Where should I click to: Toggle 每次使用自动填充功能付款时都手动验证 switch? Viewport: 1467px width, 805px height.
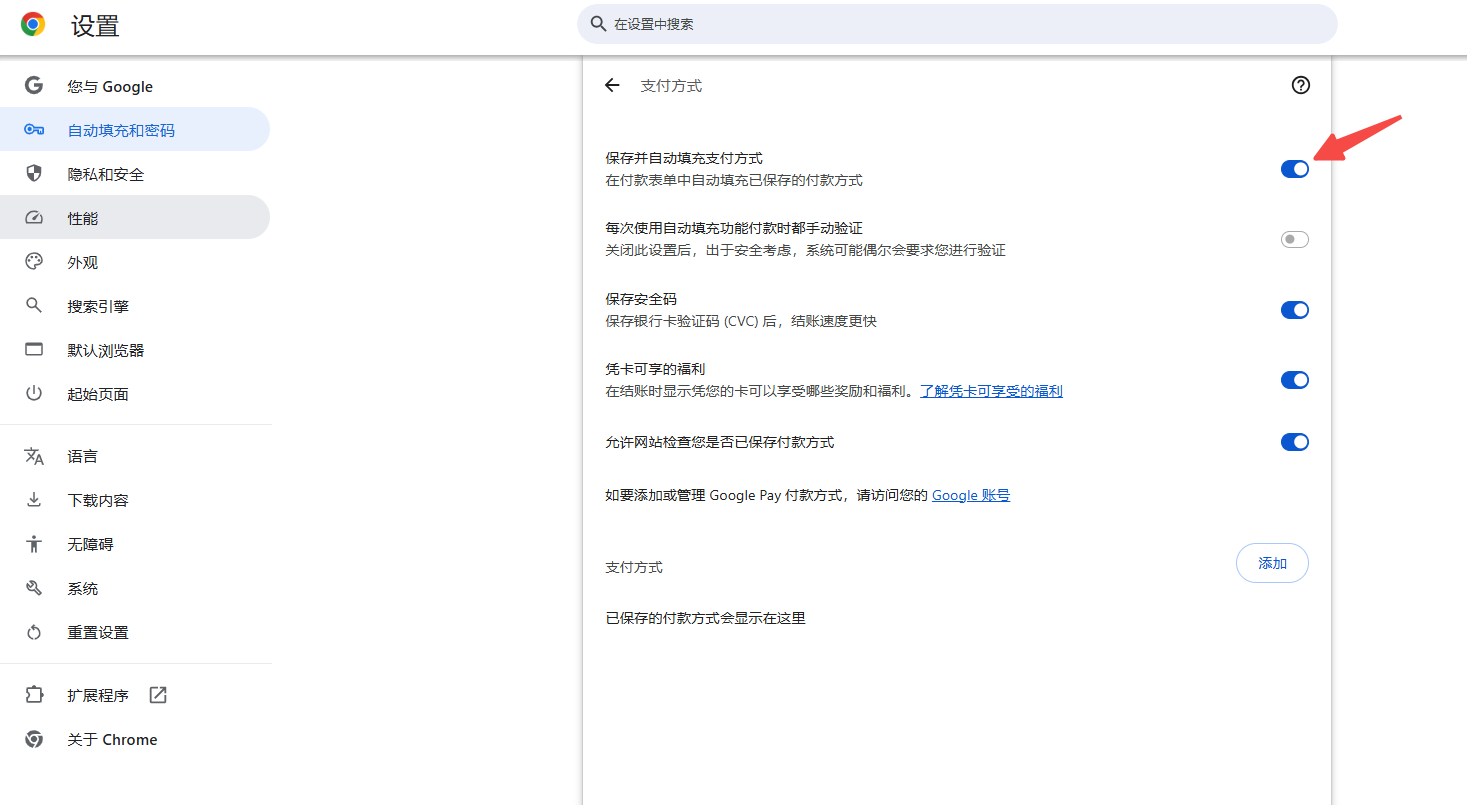coord(1294,239)
